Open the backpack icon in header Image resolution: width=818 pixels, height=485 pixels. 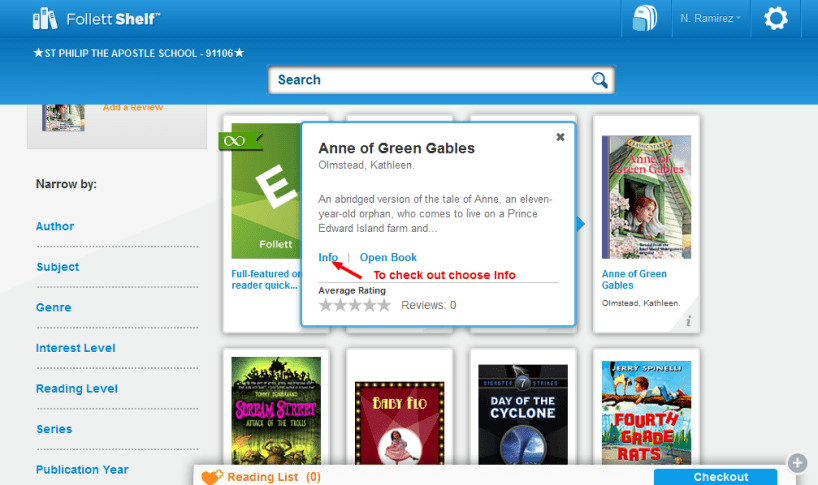(x=645, y=18)
